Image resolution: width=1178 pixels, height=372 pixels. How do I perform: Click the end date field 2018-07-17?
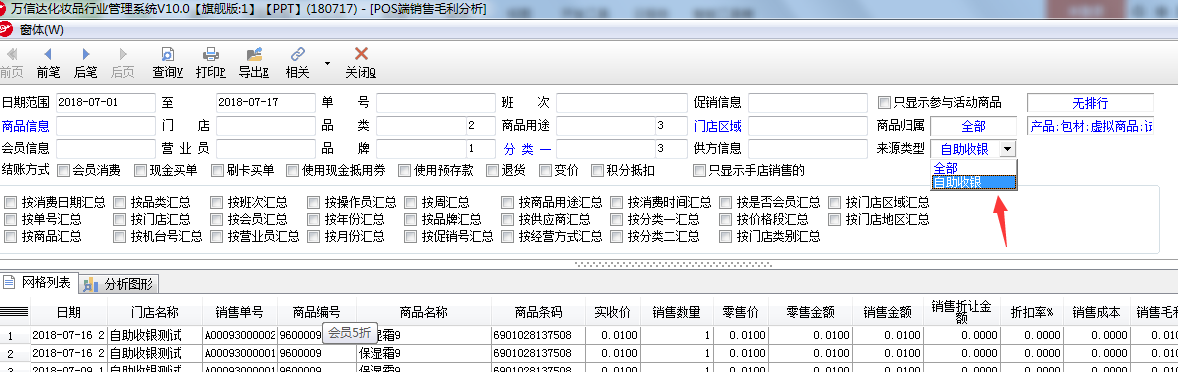(x=265, y=103)
